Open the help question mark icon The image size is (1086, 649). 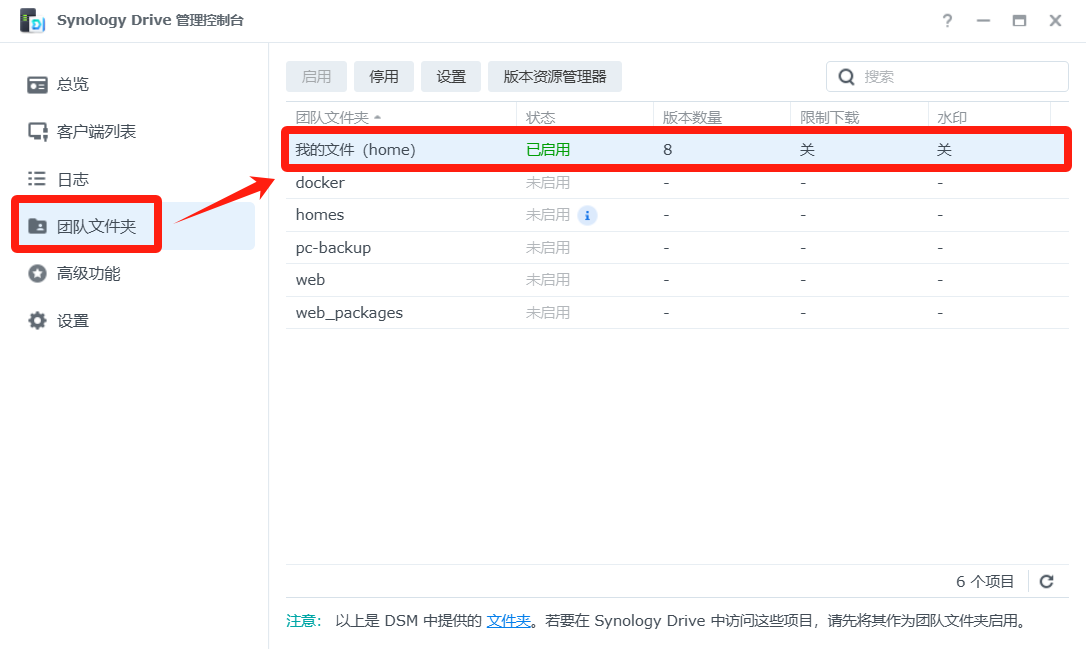click(947, 21)
